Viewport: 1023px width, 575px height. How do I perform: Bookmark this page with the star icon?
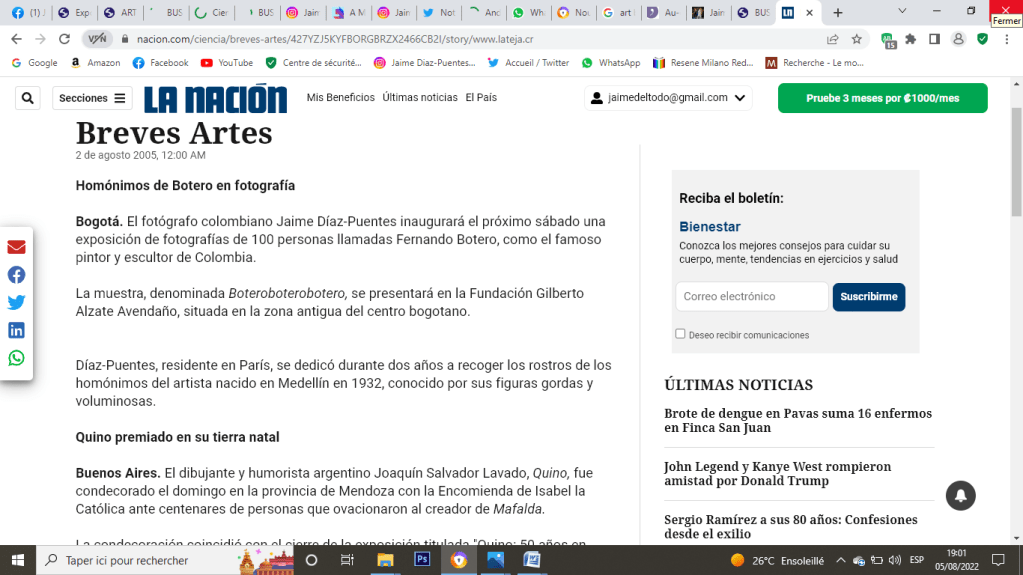coord(857,39)
